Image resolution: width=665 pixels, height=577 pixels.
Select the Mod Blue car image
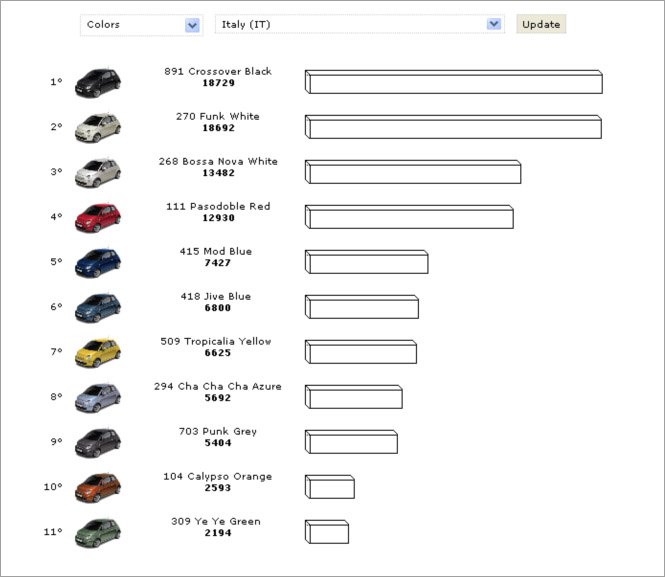[97, 261]
